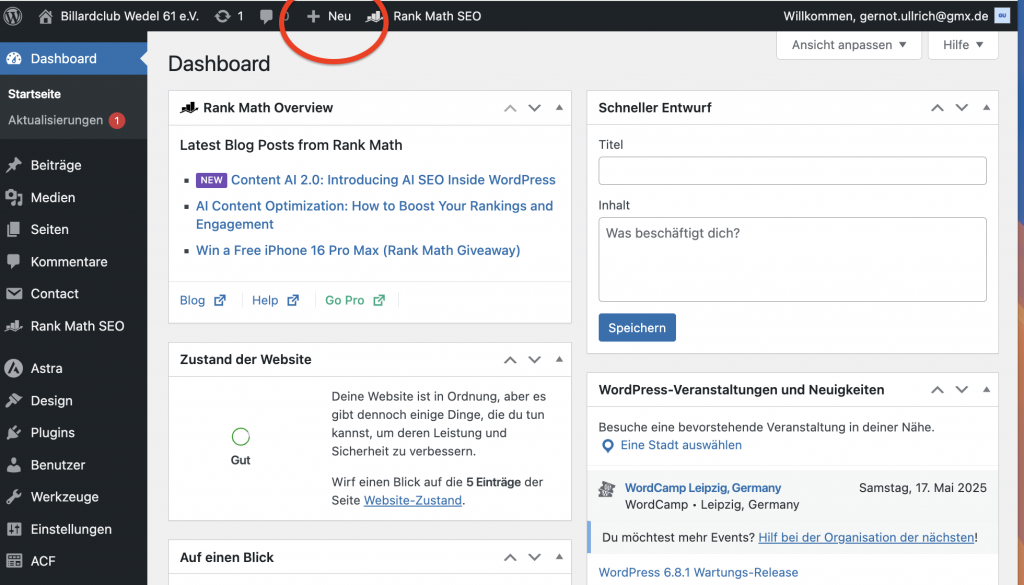Click the Benutzer user icon
This screenshot has width=1024, height=585.
(x=14, y=465)
